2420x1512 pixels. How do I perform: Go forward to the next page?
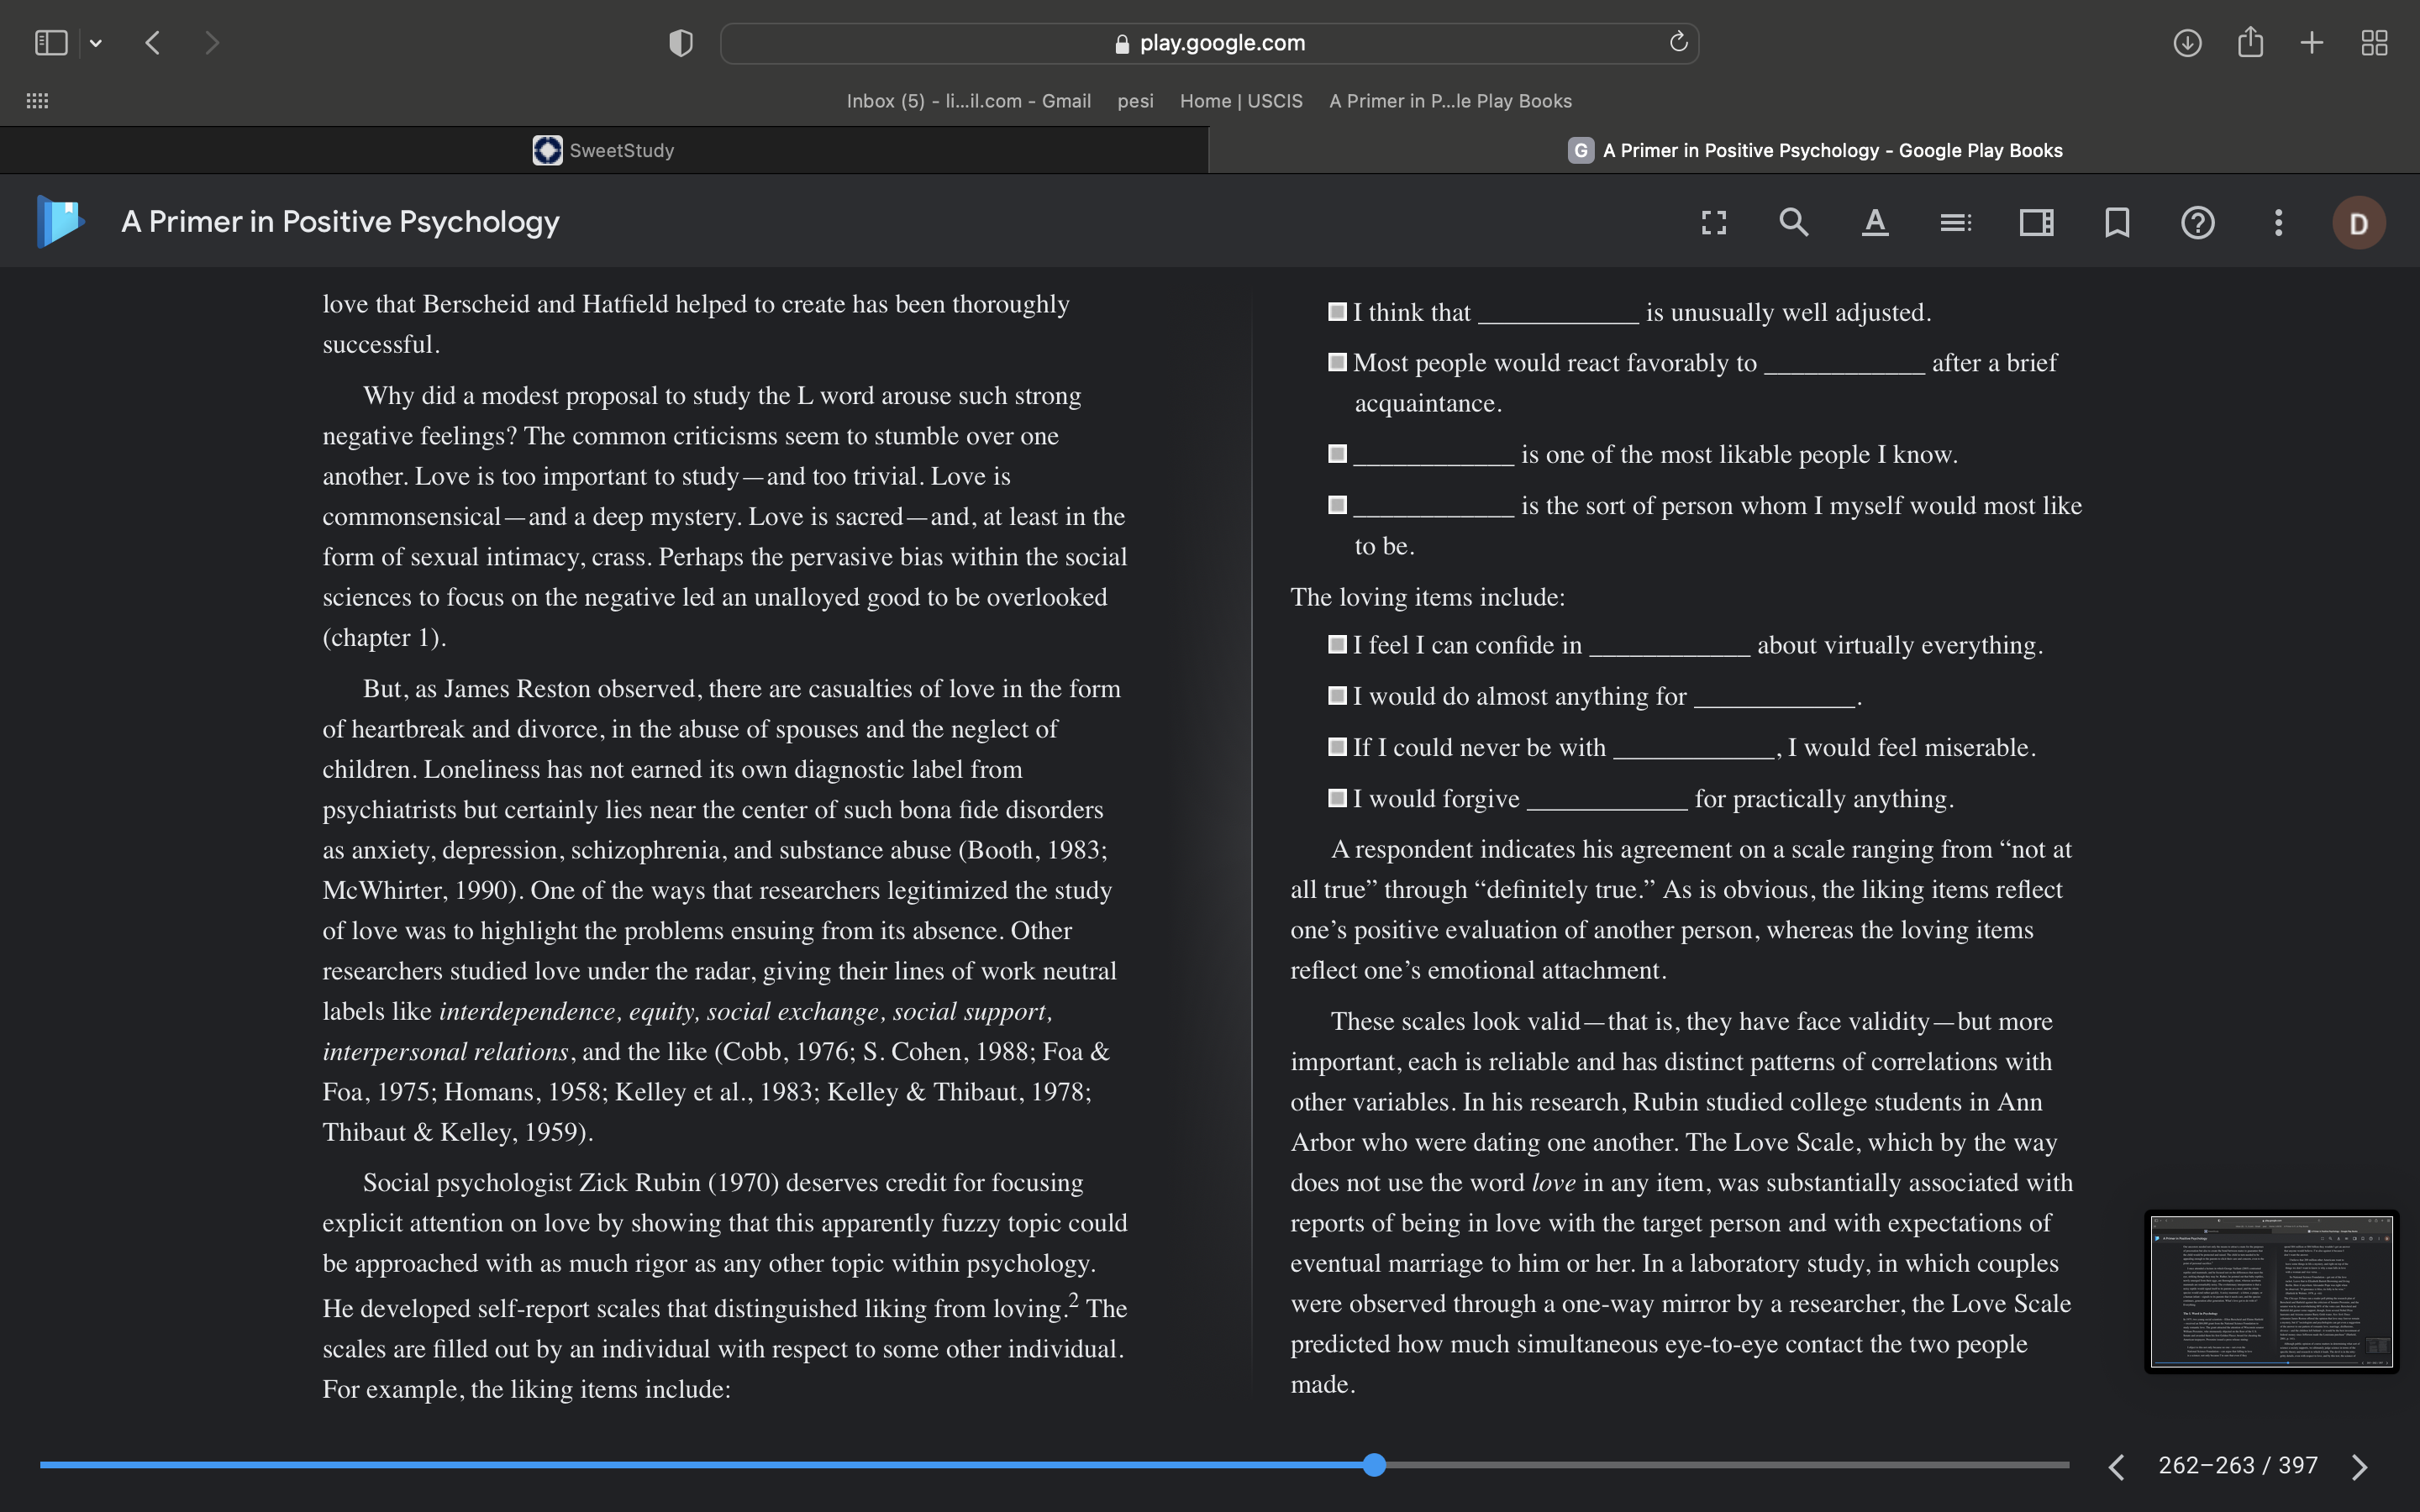pyautogui.click(x=211, y=43)
